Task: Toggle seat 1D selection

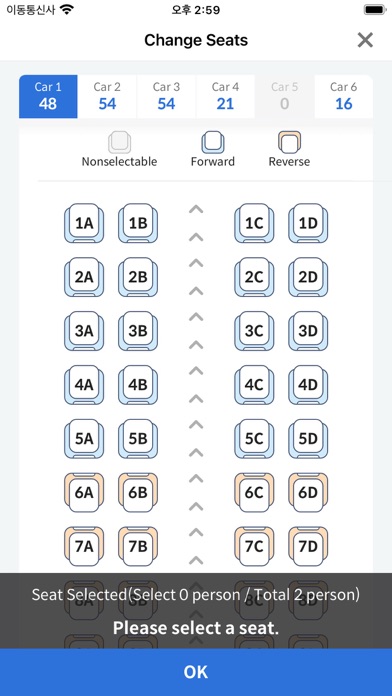Action: point(308,223)
